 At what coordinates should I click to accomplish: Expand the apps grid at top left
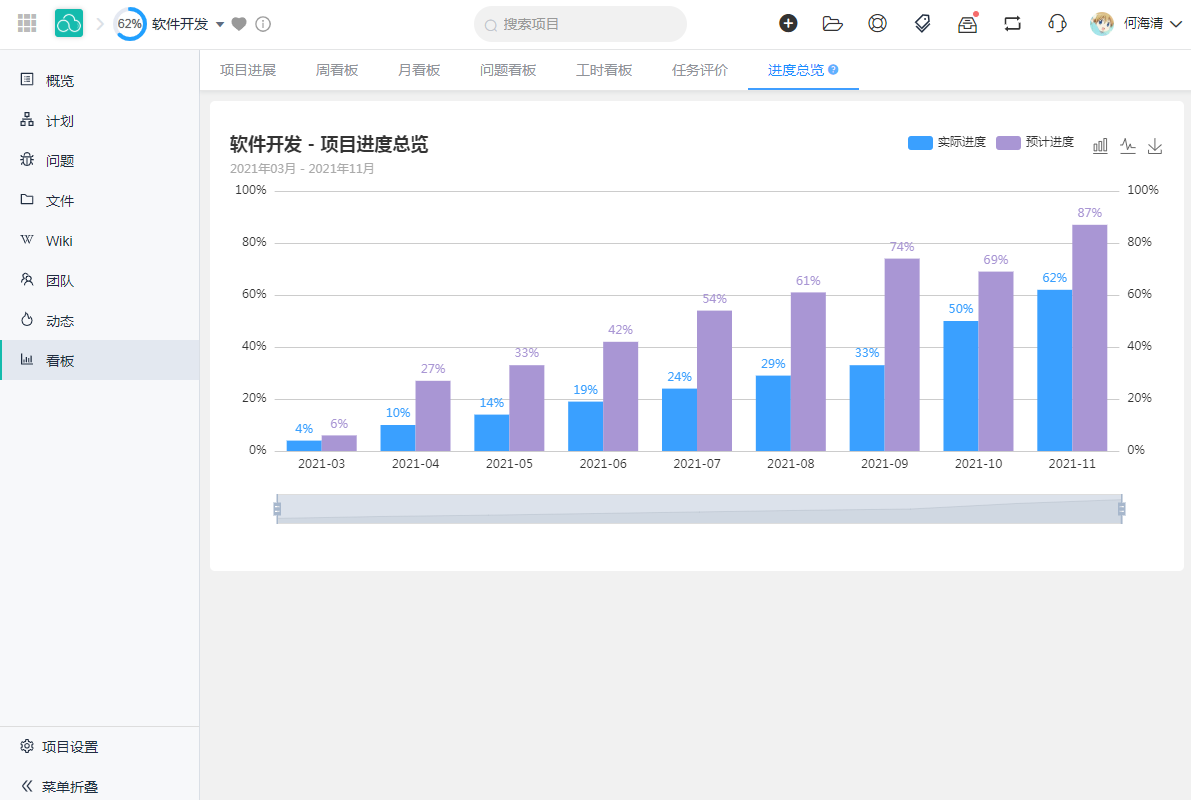coord(27,22)
